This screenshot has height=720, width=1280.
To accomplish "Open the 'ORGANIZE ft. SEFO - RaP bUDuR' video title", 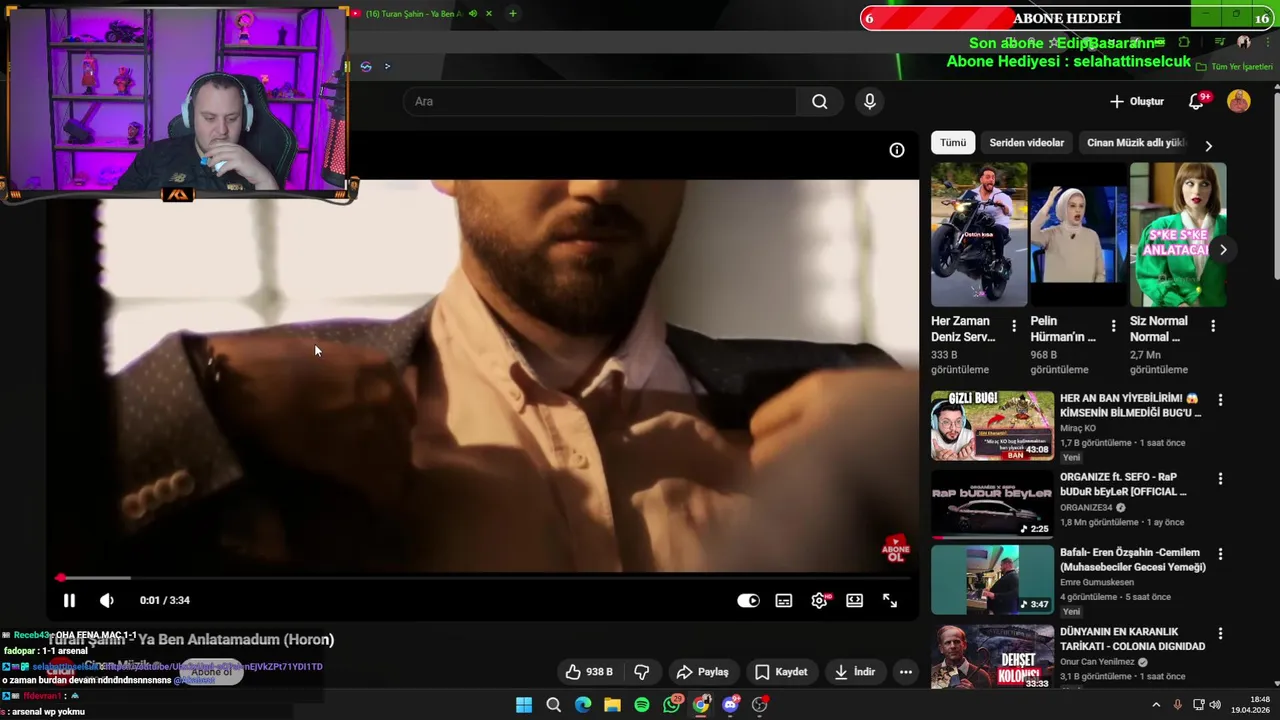I will [x=1123, y=484].
